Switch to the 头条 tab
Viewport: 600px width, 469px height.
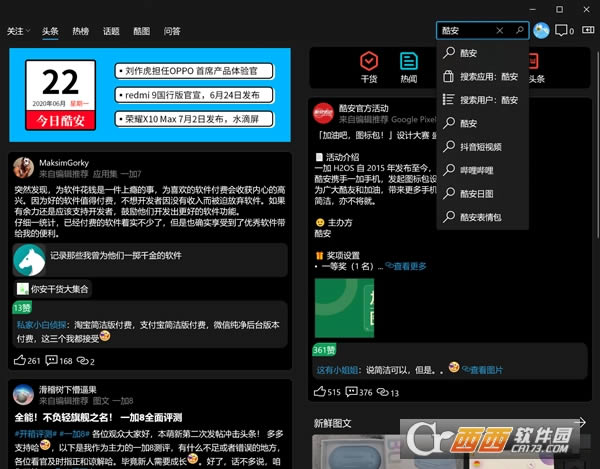pyautogui.click(x=50, y=31)
